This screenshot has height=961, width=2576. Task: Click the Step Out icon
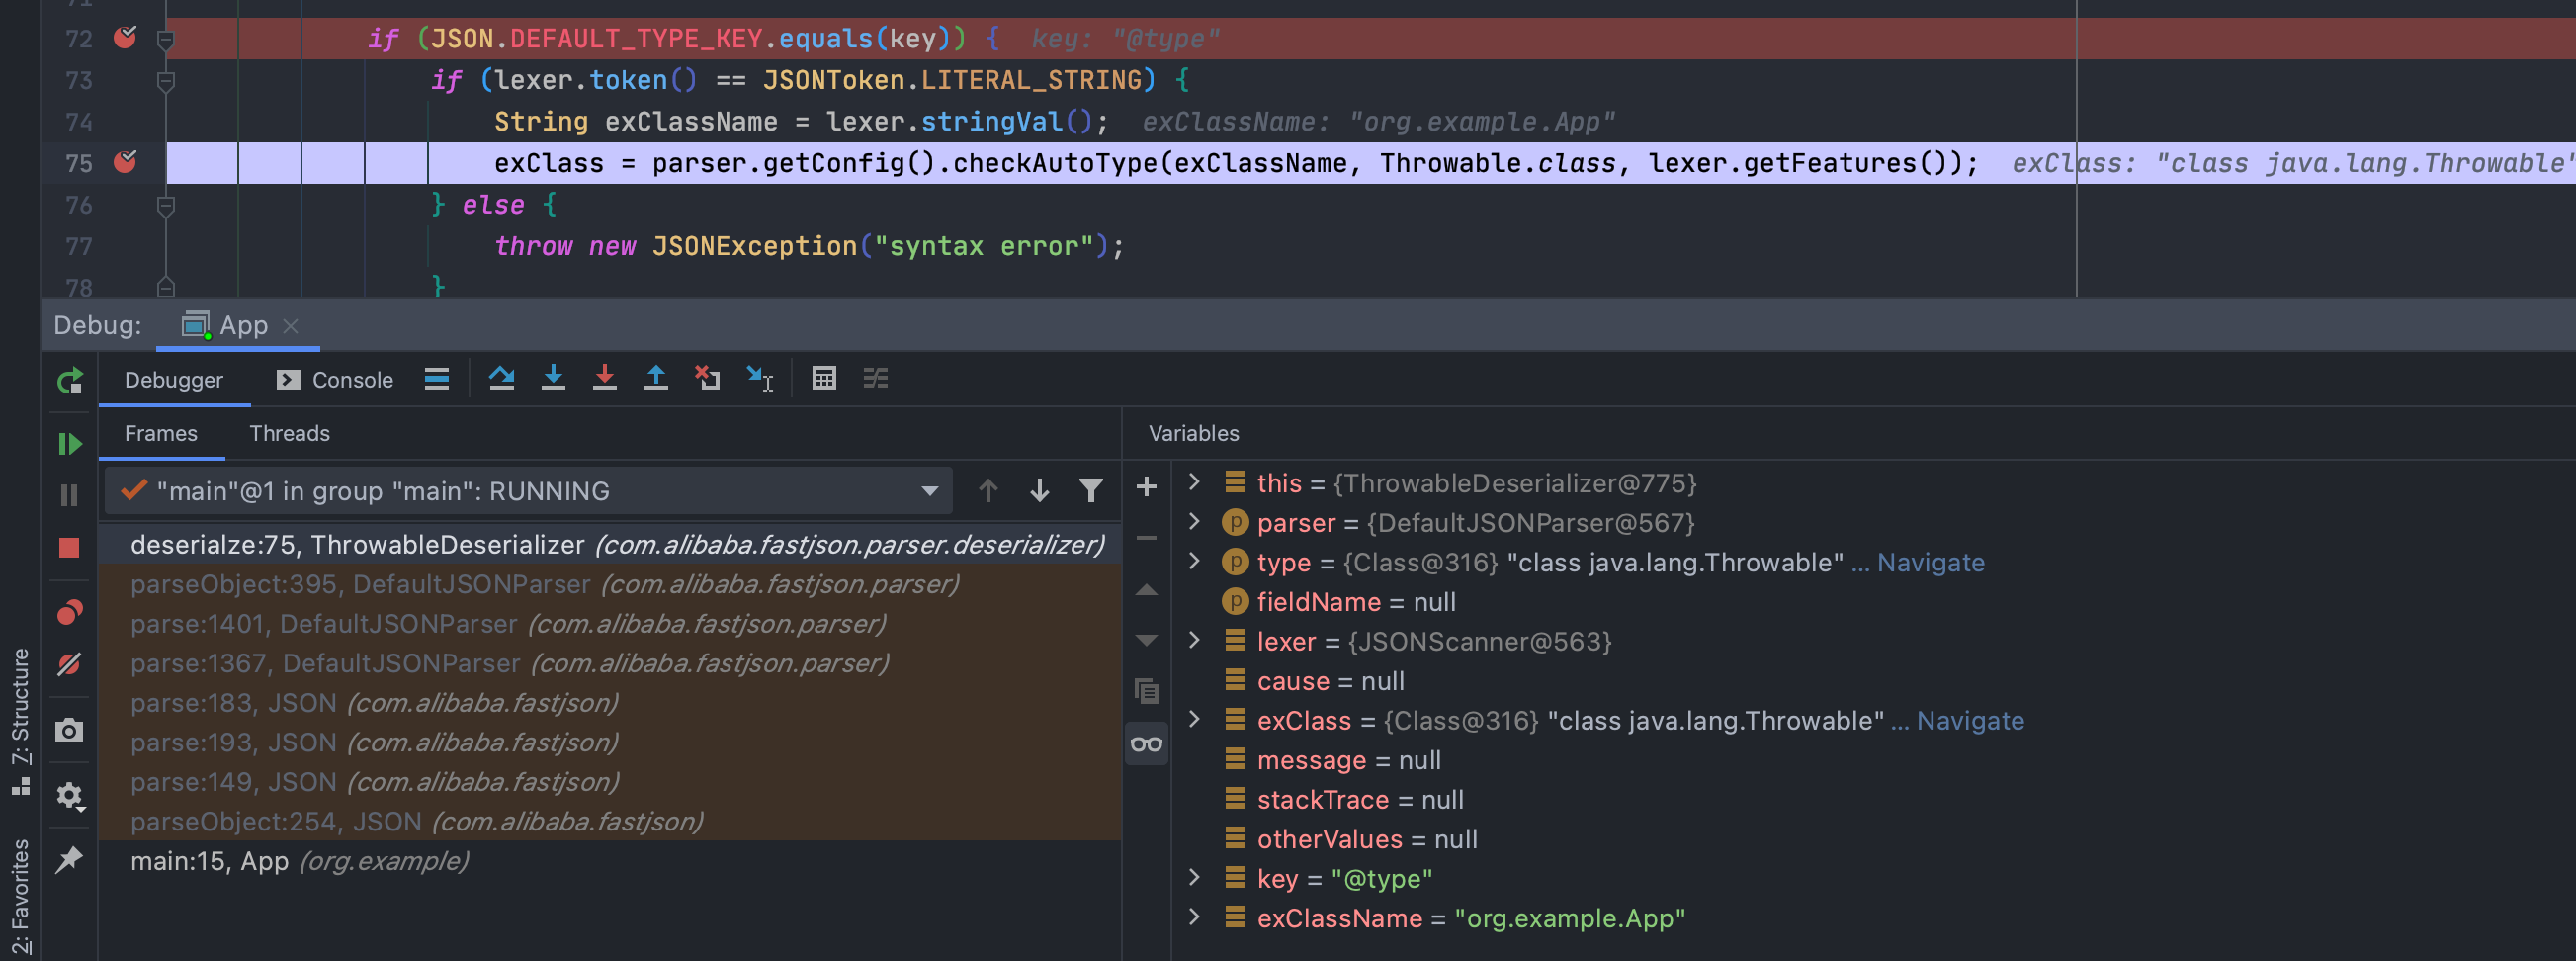tap(656, 379)
